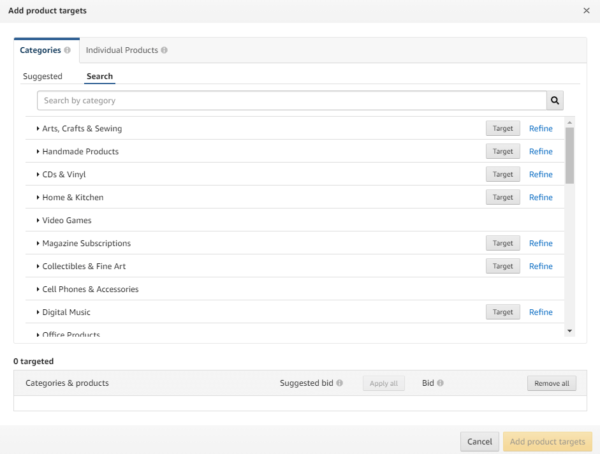Click 'Categories & products' column header

click(x=67, y=383)
